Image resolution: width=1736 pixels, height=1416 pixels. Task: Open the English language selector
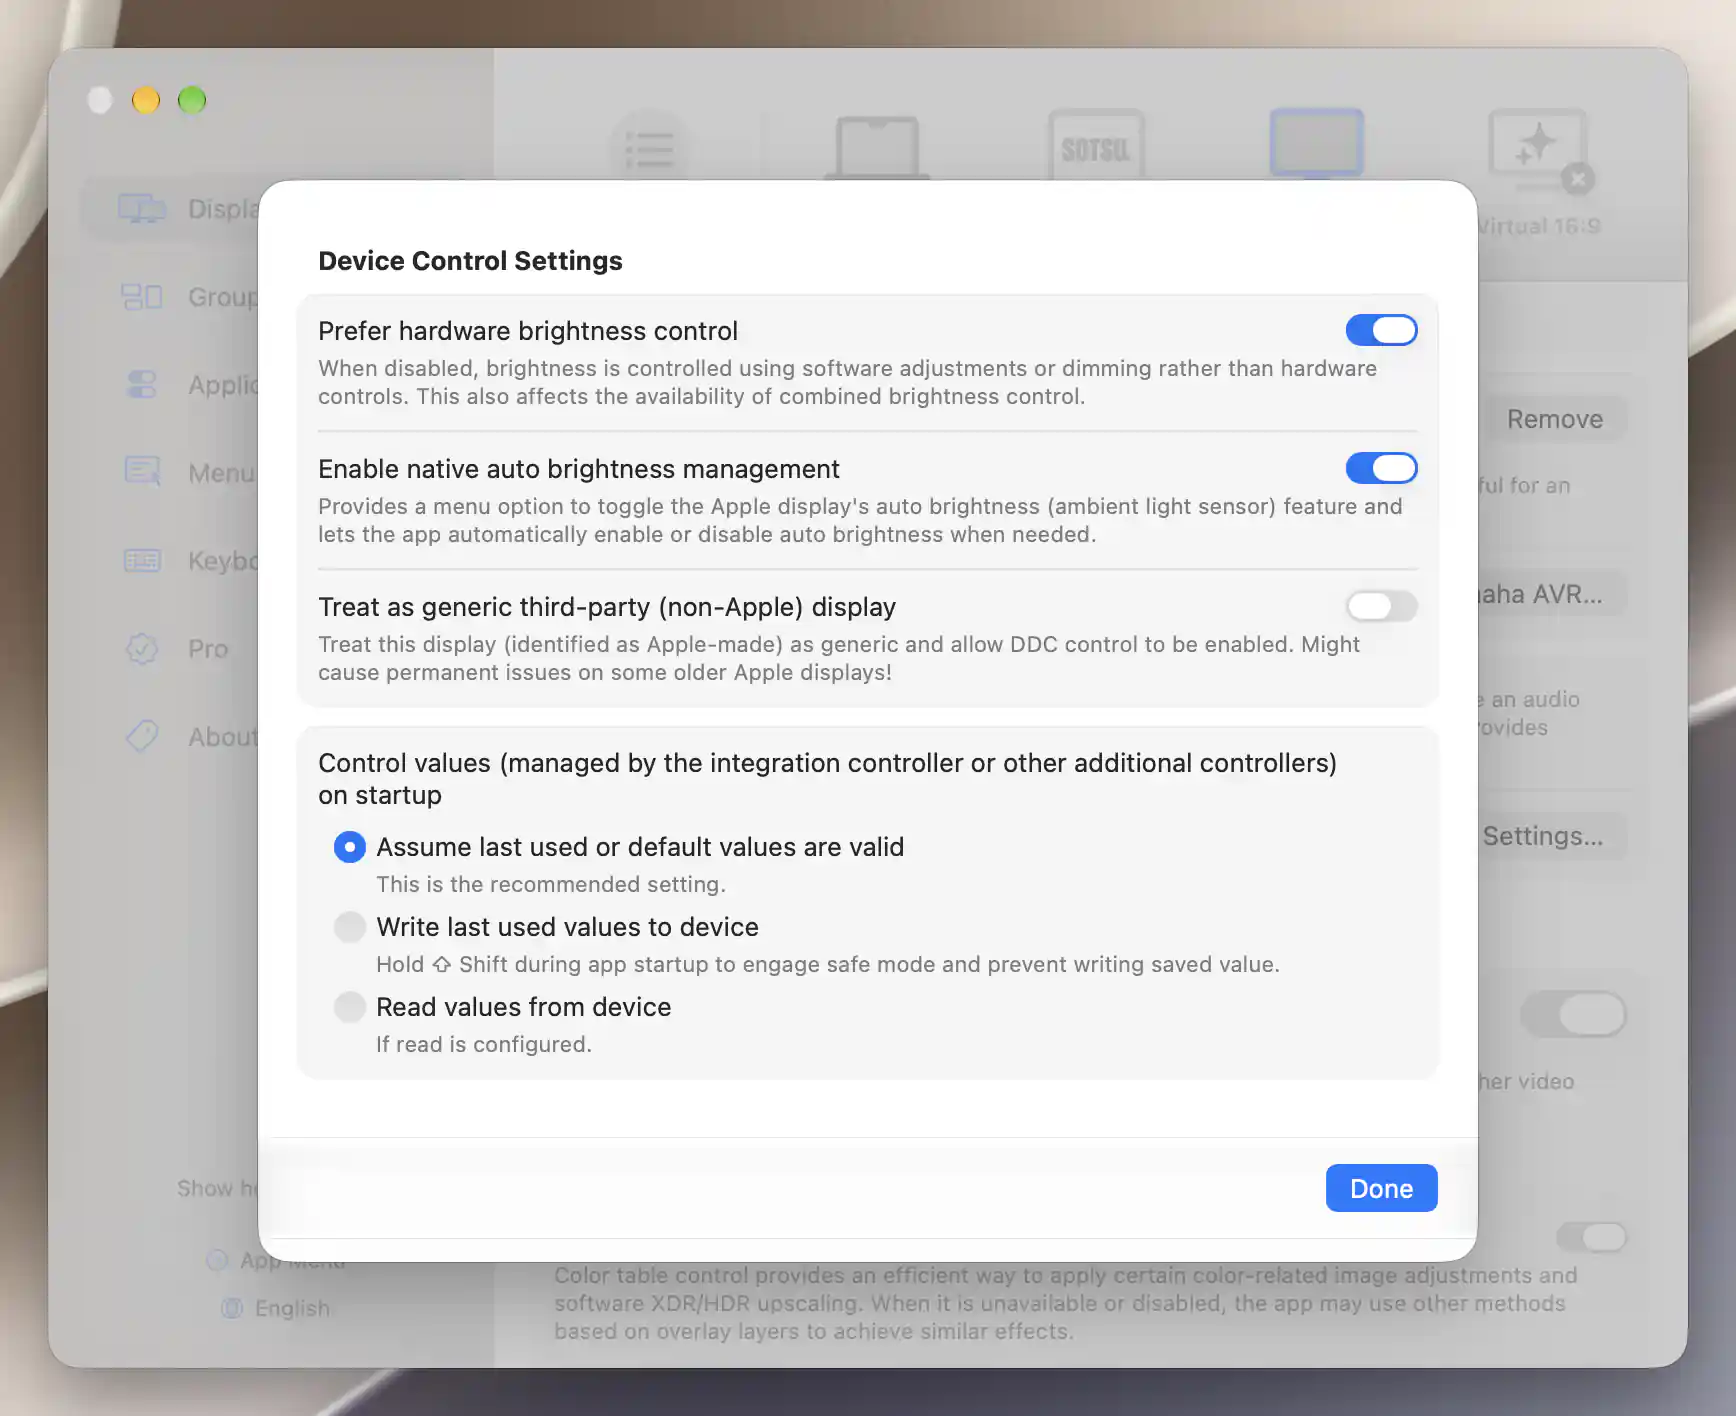click(276, 1308)
